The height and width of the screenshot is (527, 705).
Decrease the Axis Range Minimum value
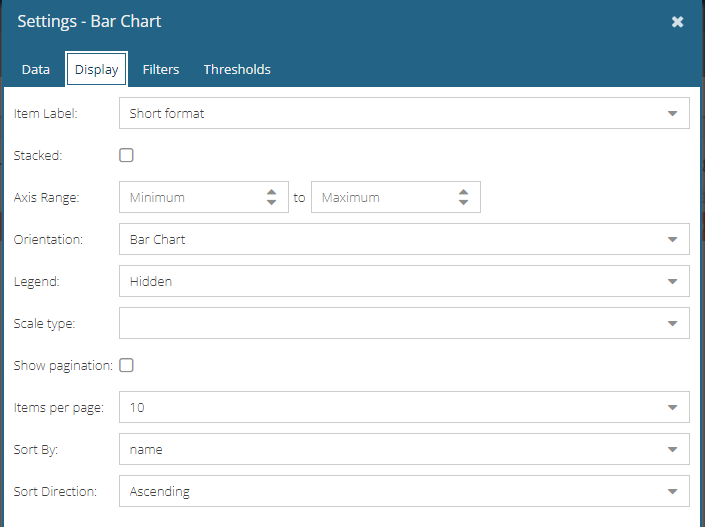click(271, 202)
